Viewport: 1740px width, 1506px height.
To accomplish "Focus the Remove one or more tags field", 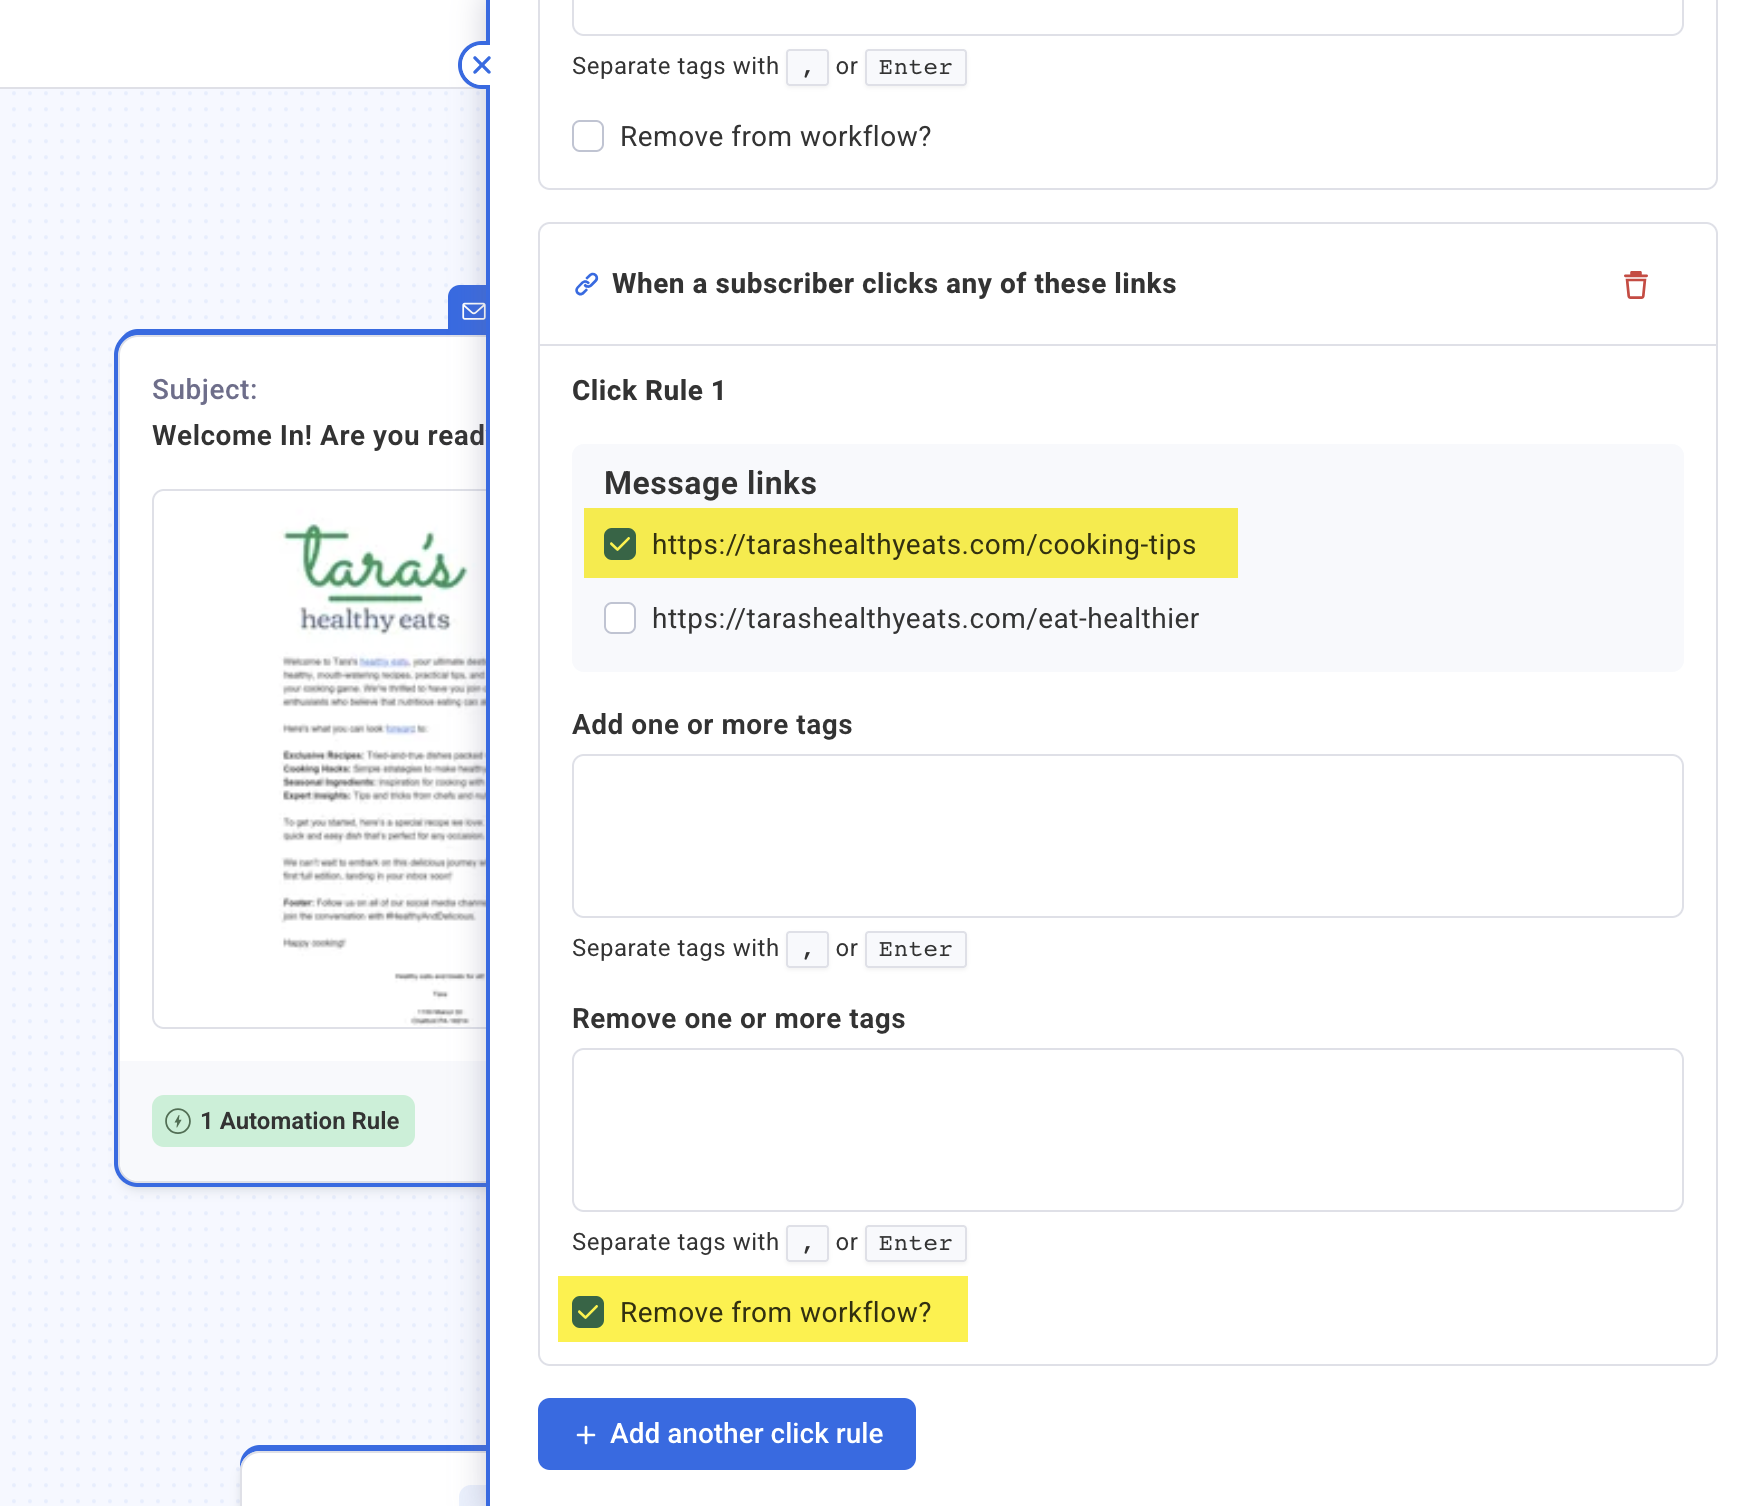I will (x=1127, y=1129).
